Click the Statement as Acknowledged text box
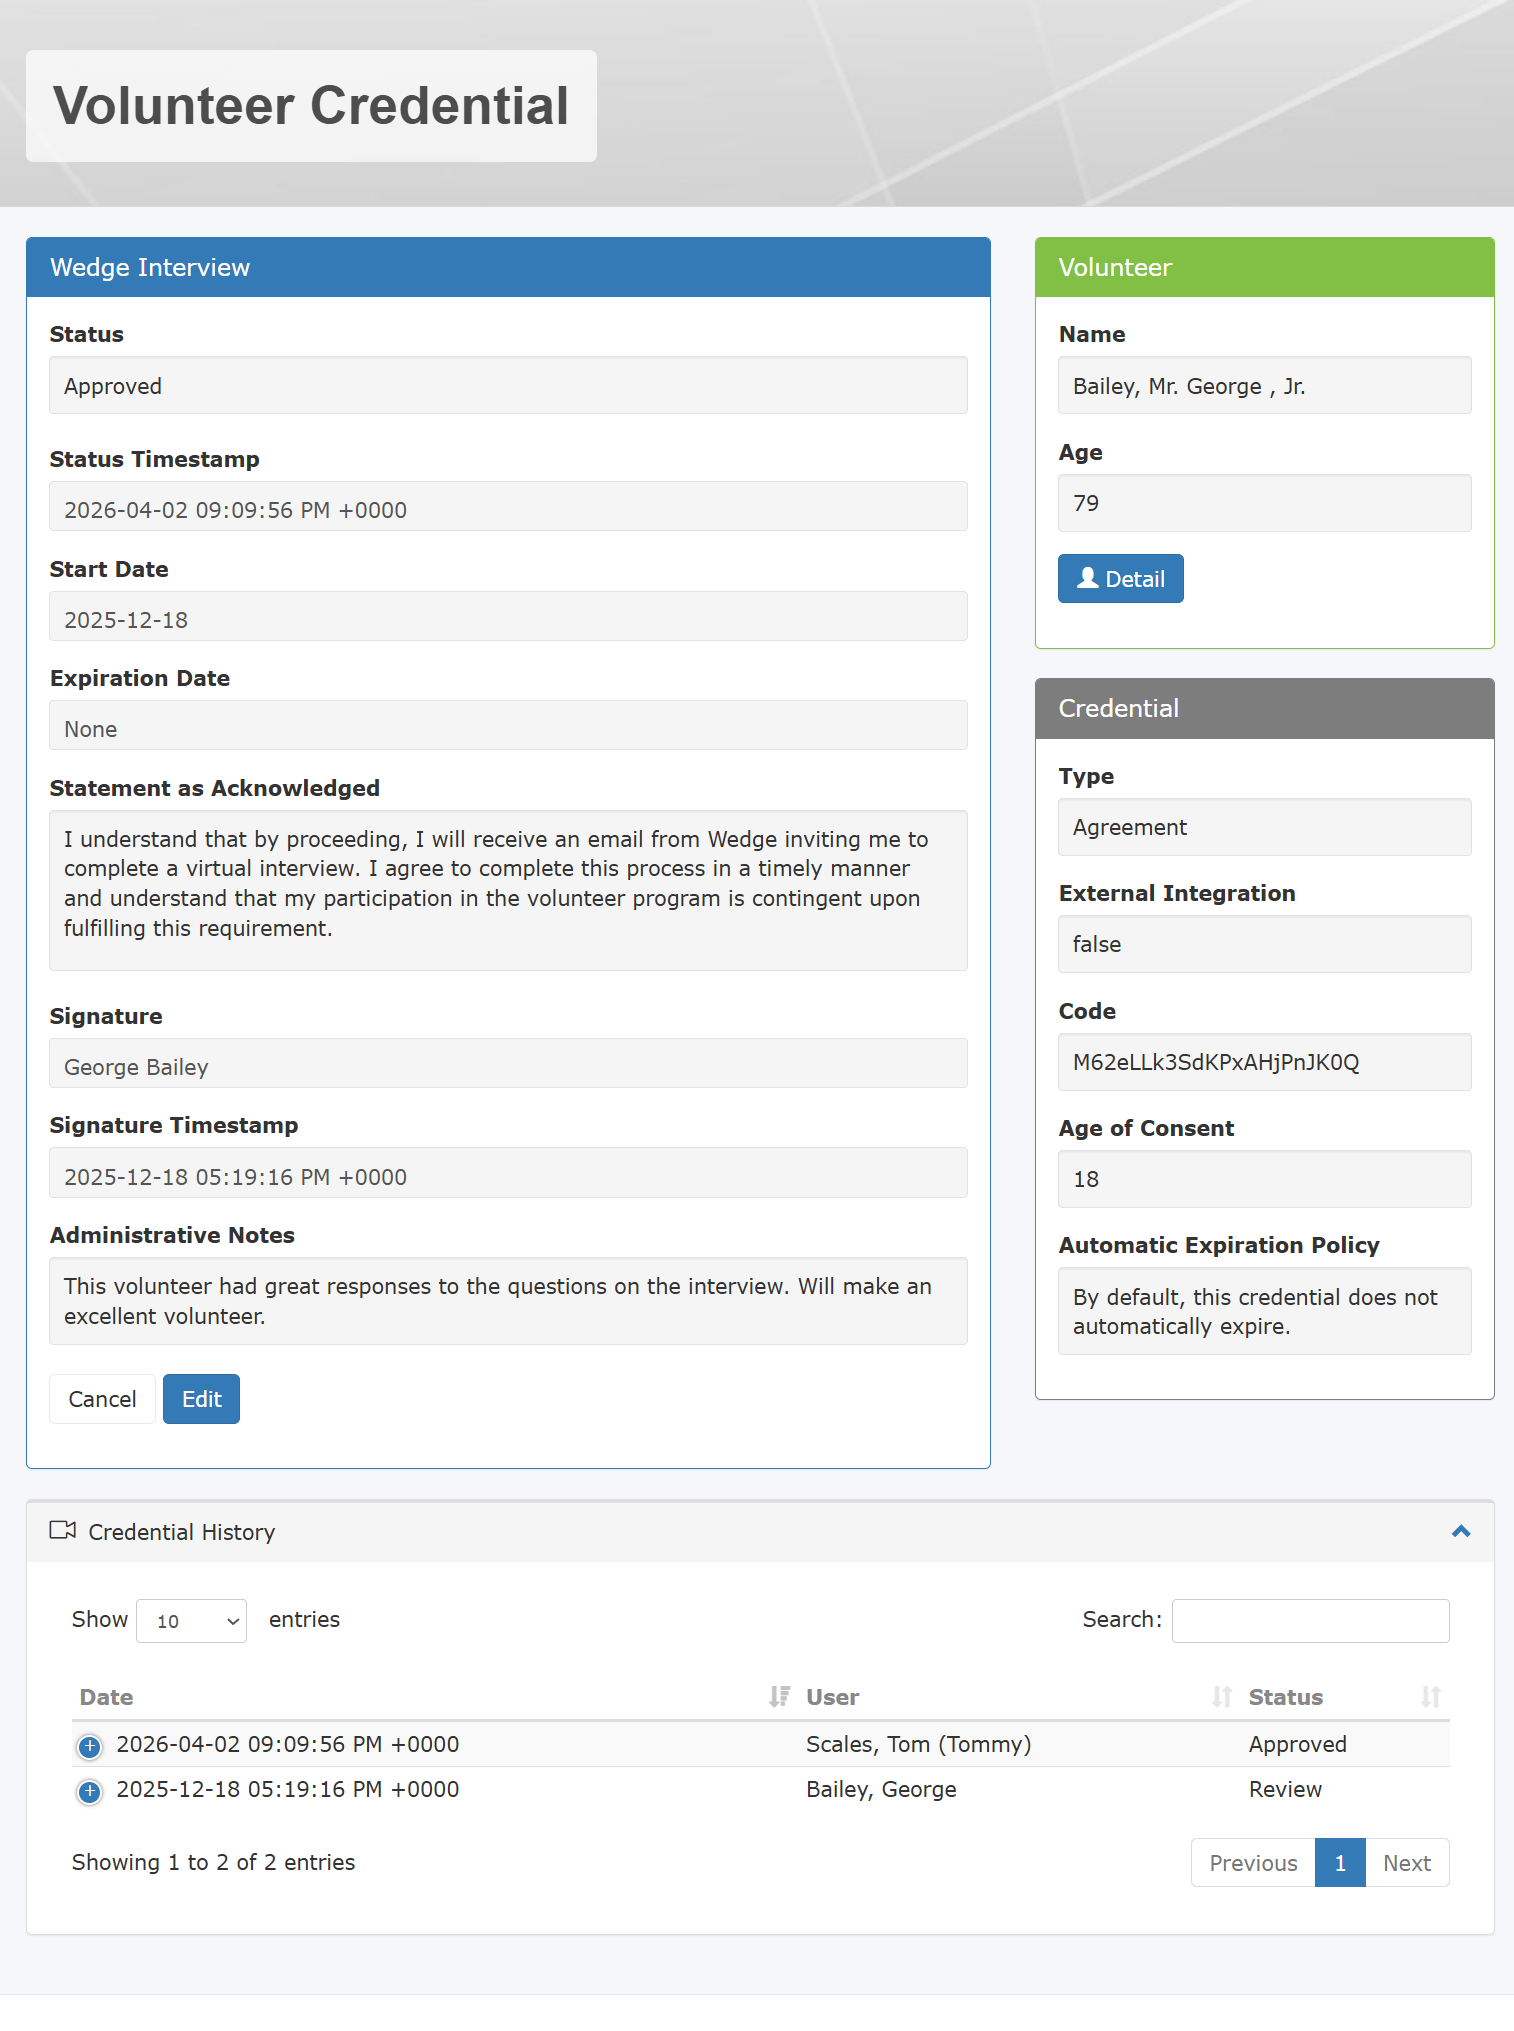The width and height of the screenshot is (1514, 2031). [508, 890]
